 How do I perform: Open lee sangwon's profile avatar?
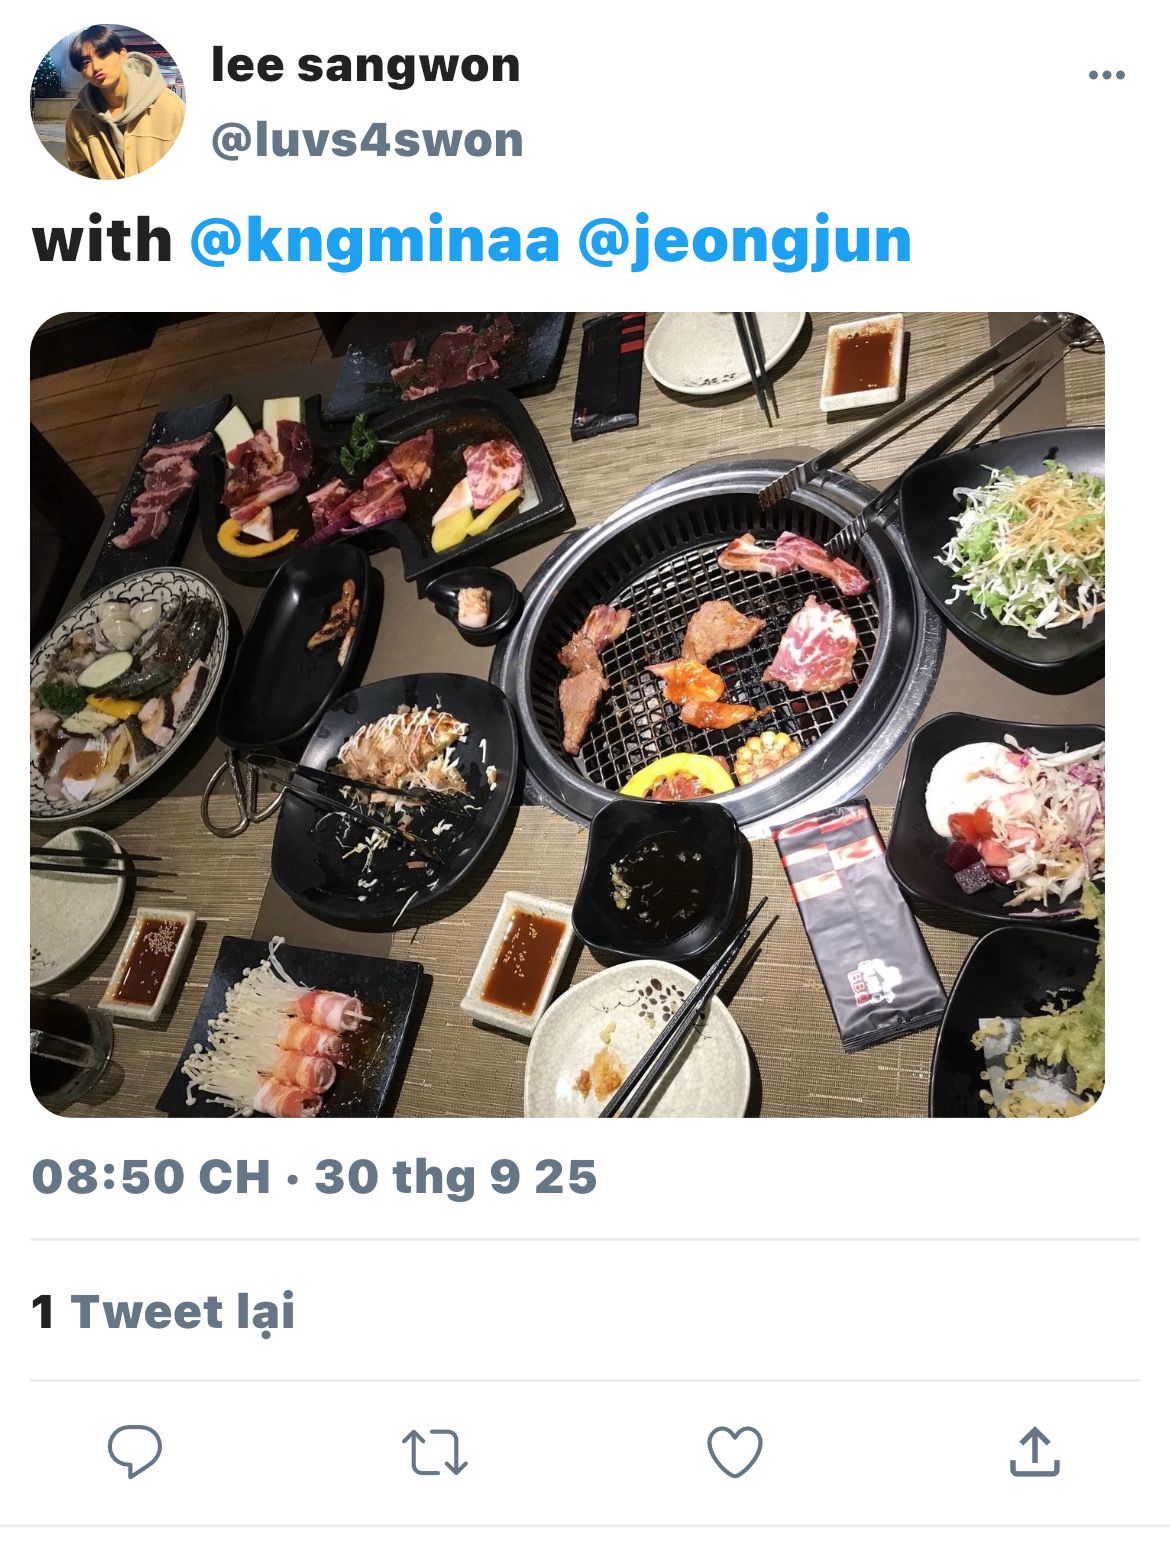(108, 102)
